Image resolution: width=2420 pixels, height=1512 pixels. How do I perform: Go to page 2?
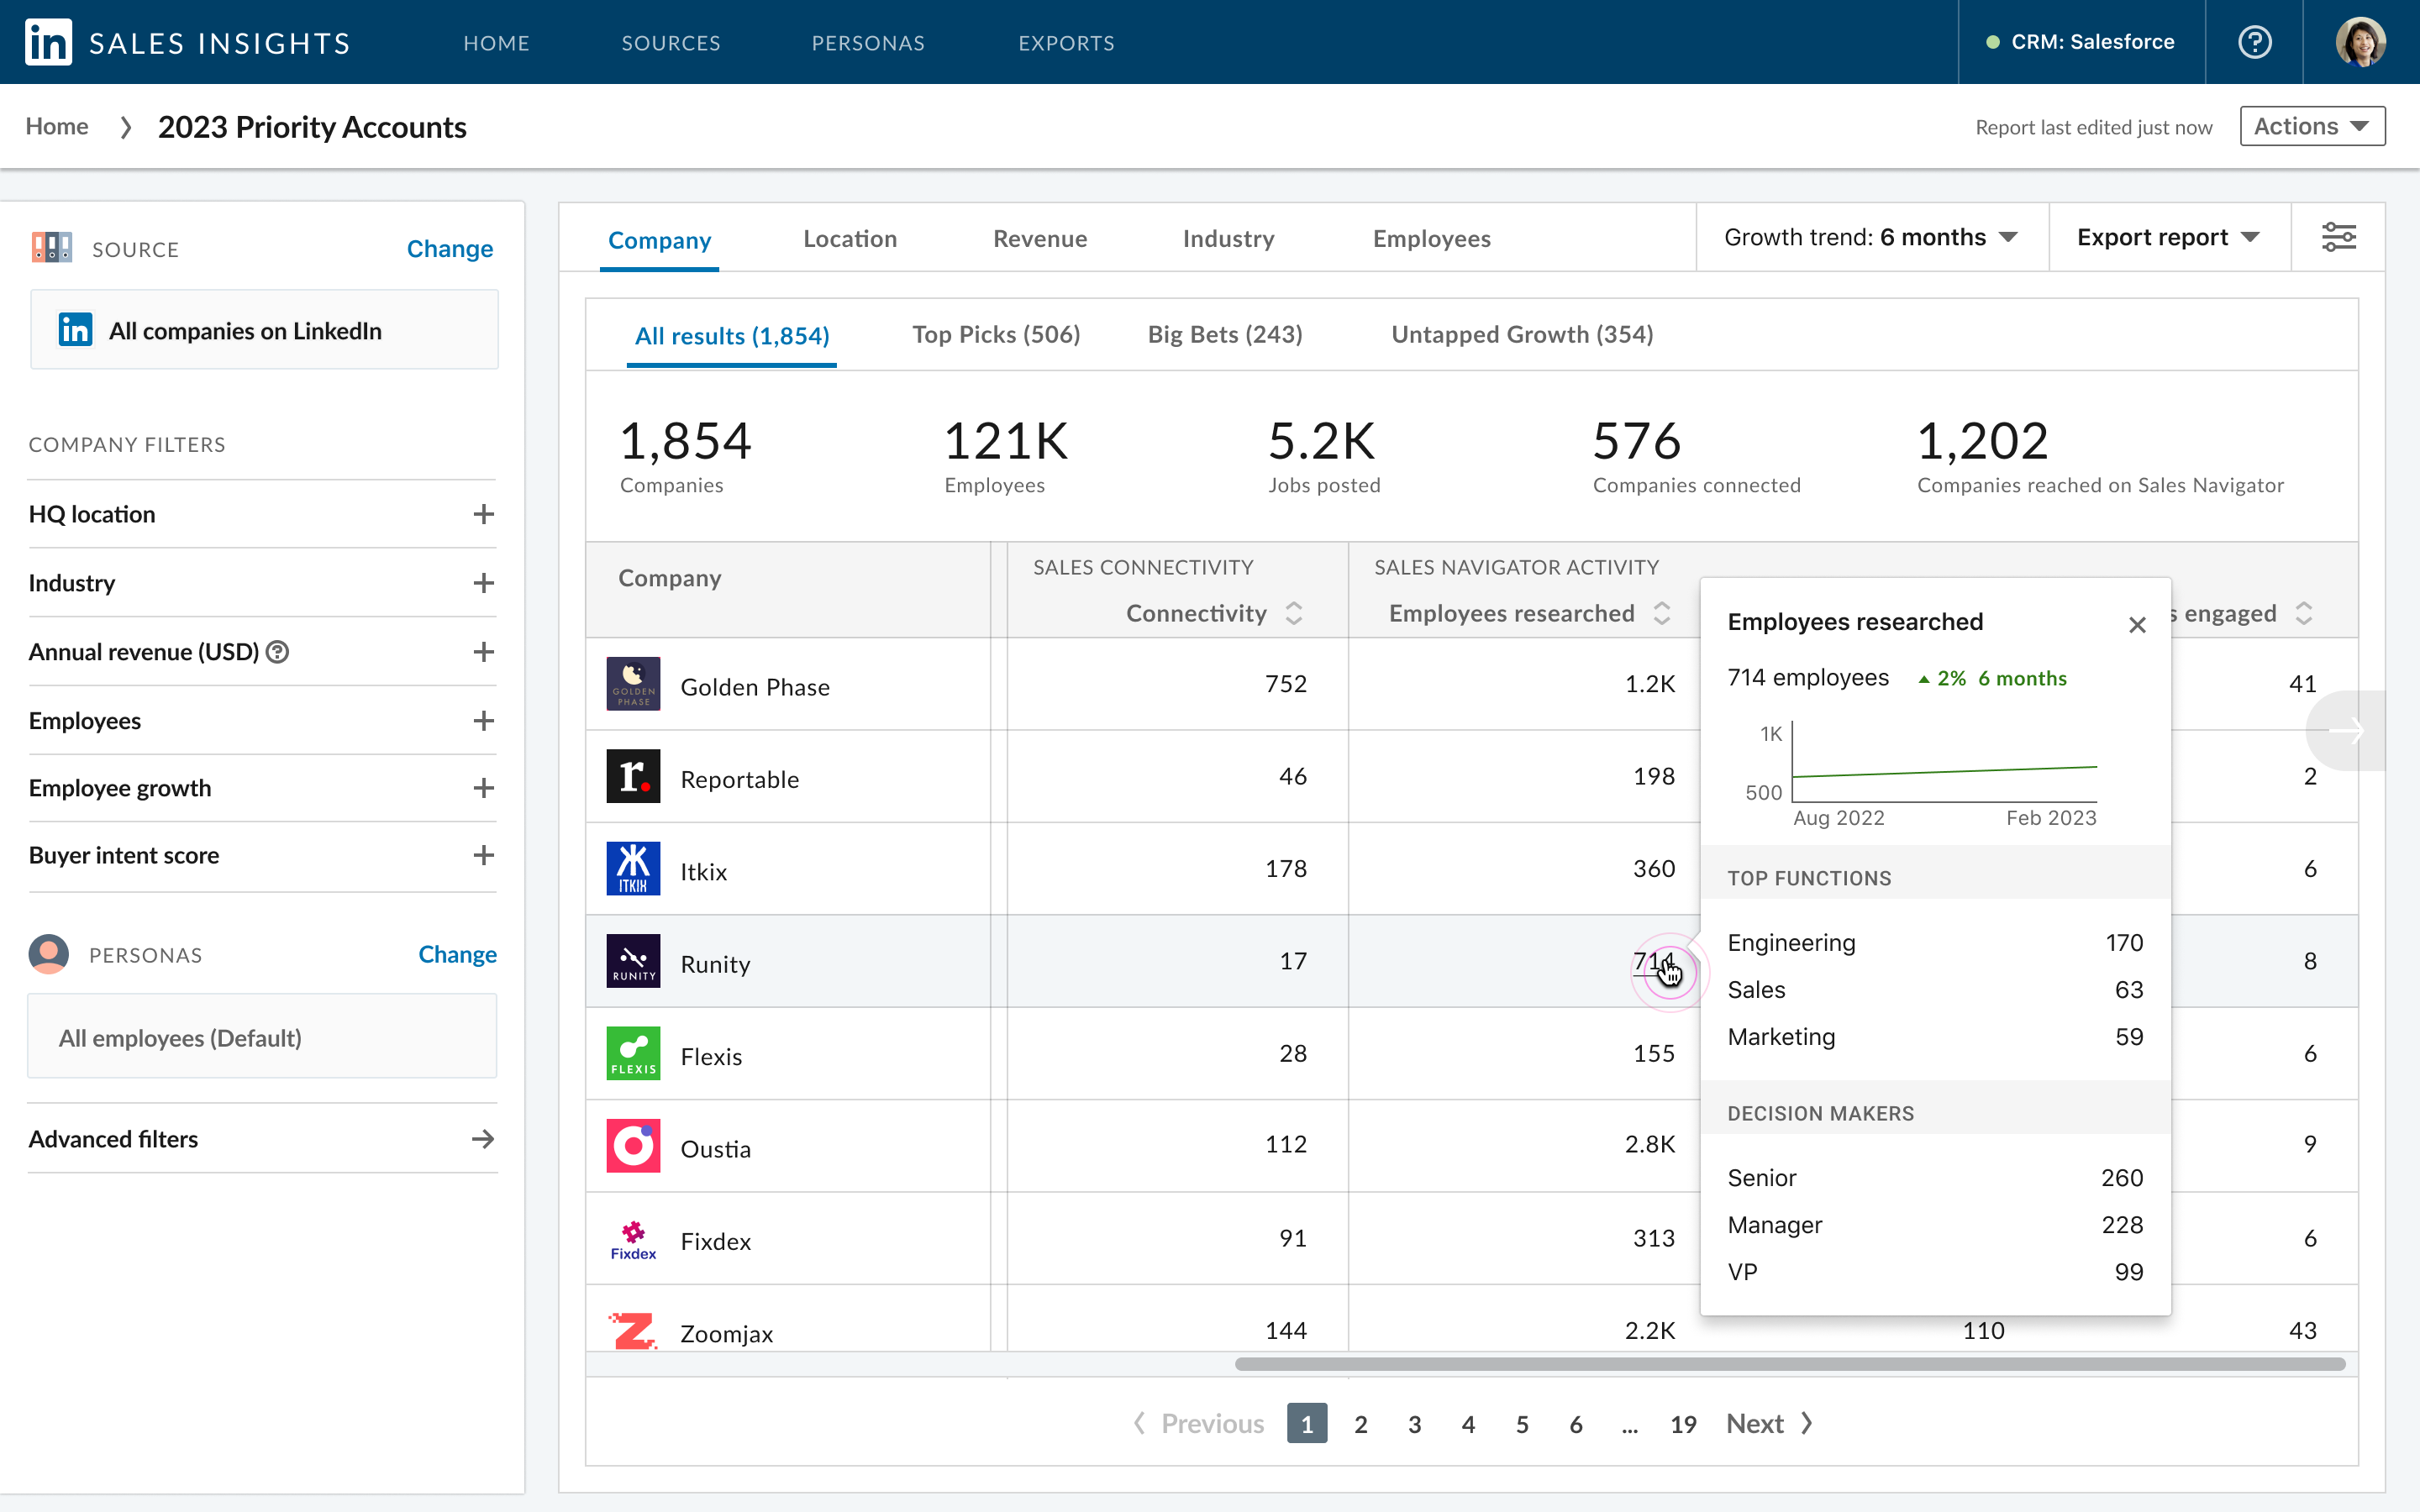tap(1360, 1424)
